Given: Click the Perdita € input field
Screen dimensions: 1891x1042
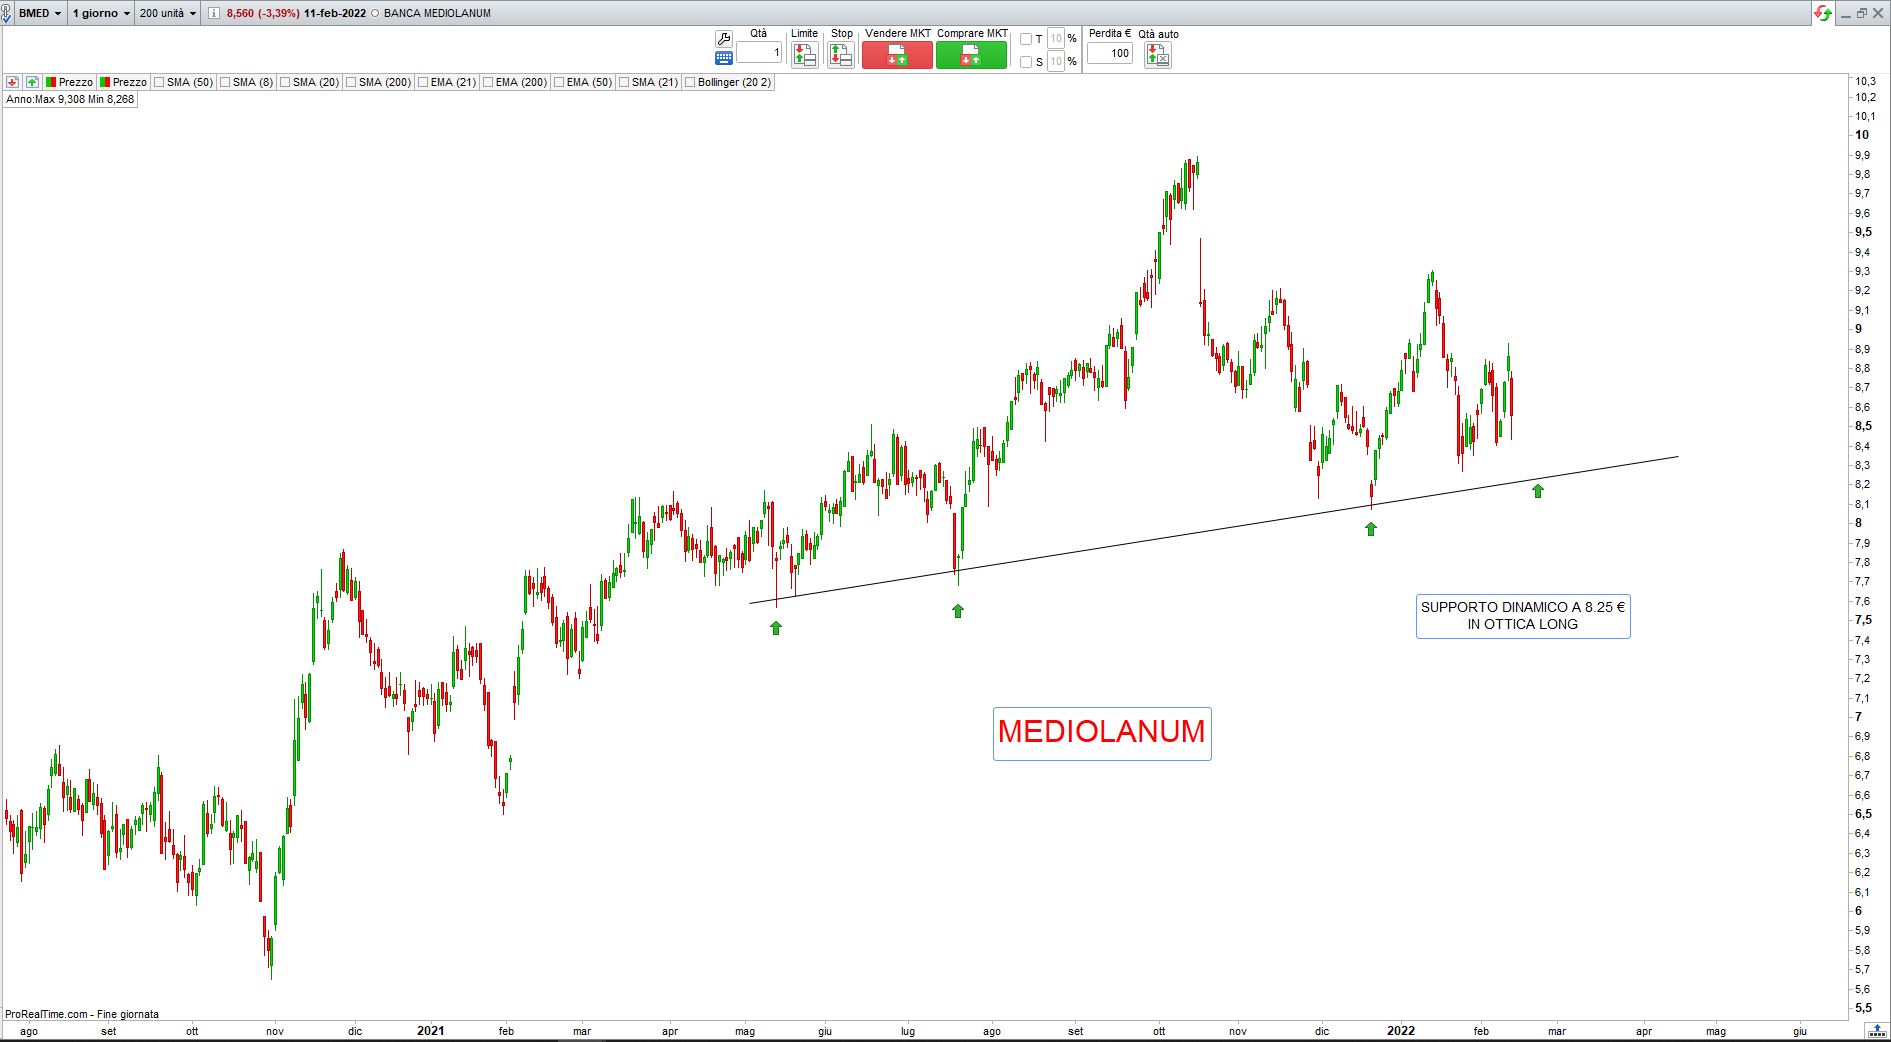Looking at the screenshot, I should 1109,54.
